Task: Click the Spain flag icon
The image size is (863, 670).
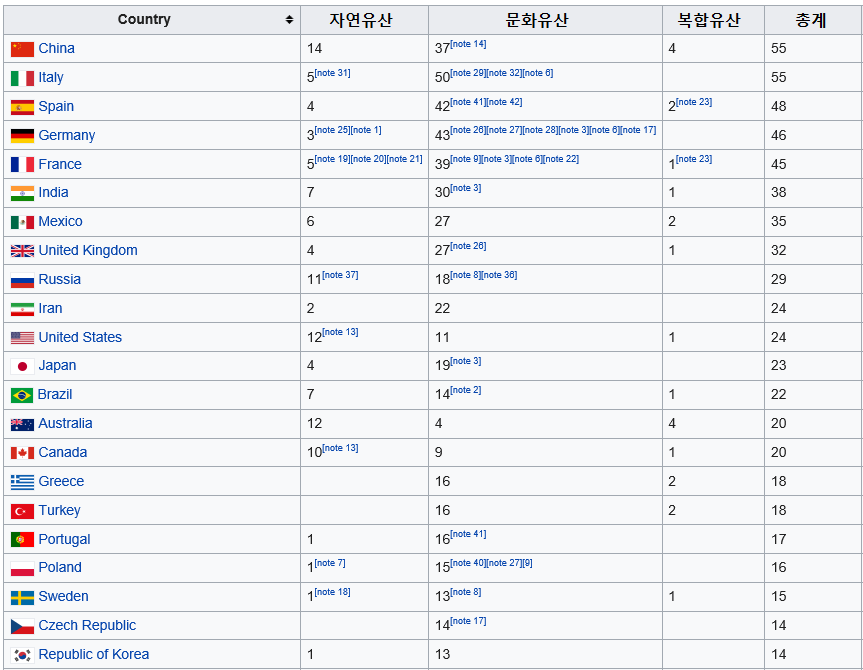Action: (23, 107)
